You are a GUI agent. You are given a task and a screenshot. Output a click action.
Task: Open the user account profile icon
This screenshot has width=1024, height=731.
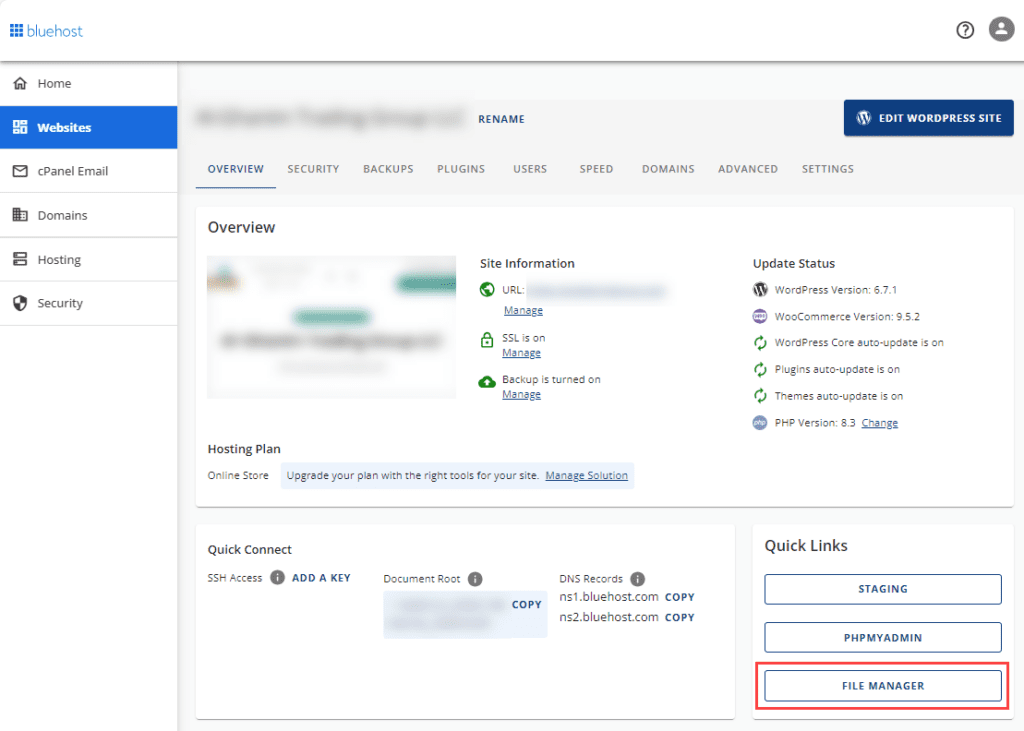(x=1001, y=30)
